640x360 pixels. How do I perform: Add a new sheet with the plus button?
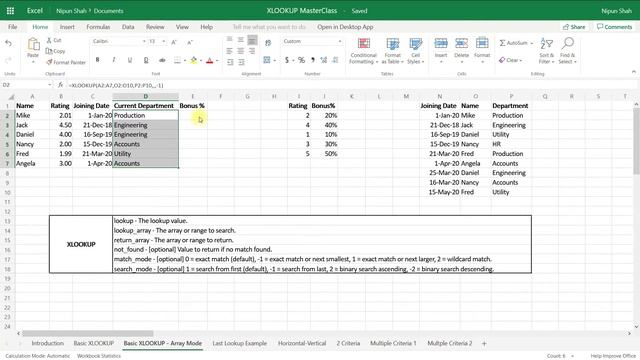click(x=484, y=344)
